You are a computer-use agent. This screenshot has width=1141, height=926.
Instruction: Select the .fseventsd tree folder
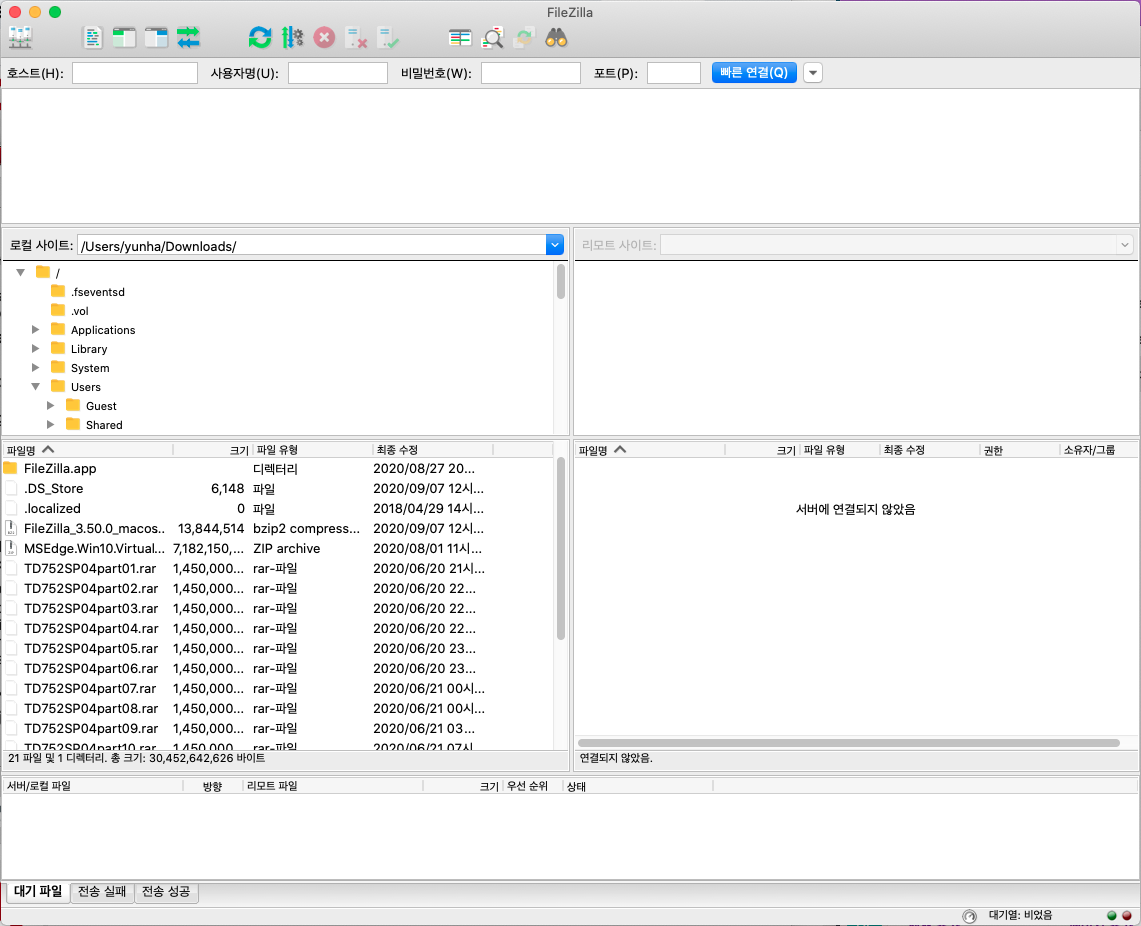(98, 292)
